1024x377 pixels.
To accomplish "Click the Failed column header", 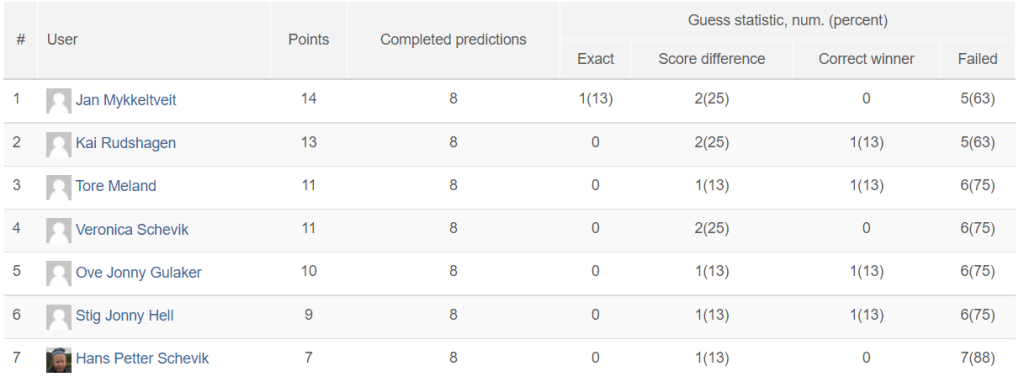I will click(978, 59).
